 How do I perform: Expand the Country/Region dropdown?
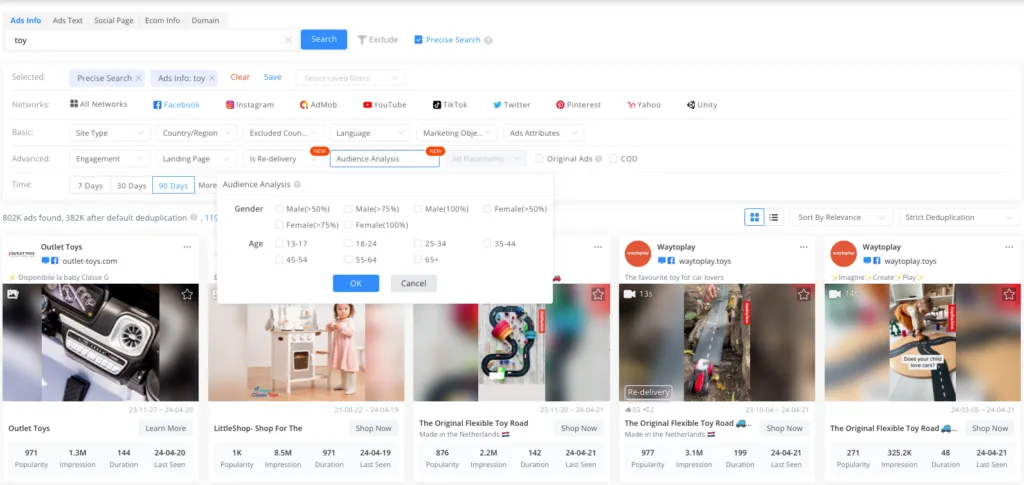point(196,133)
